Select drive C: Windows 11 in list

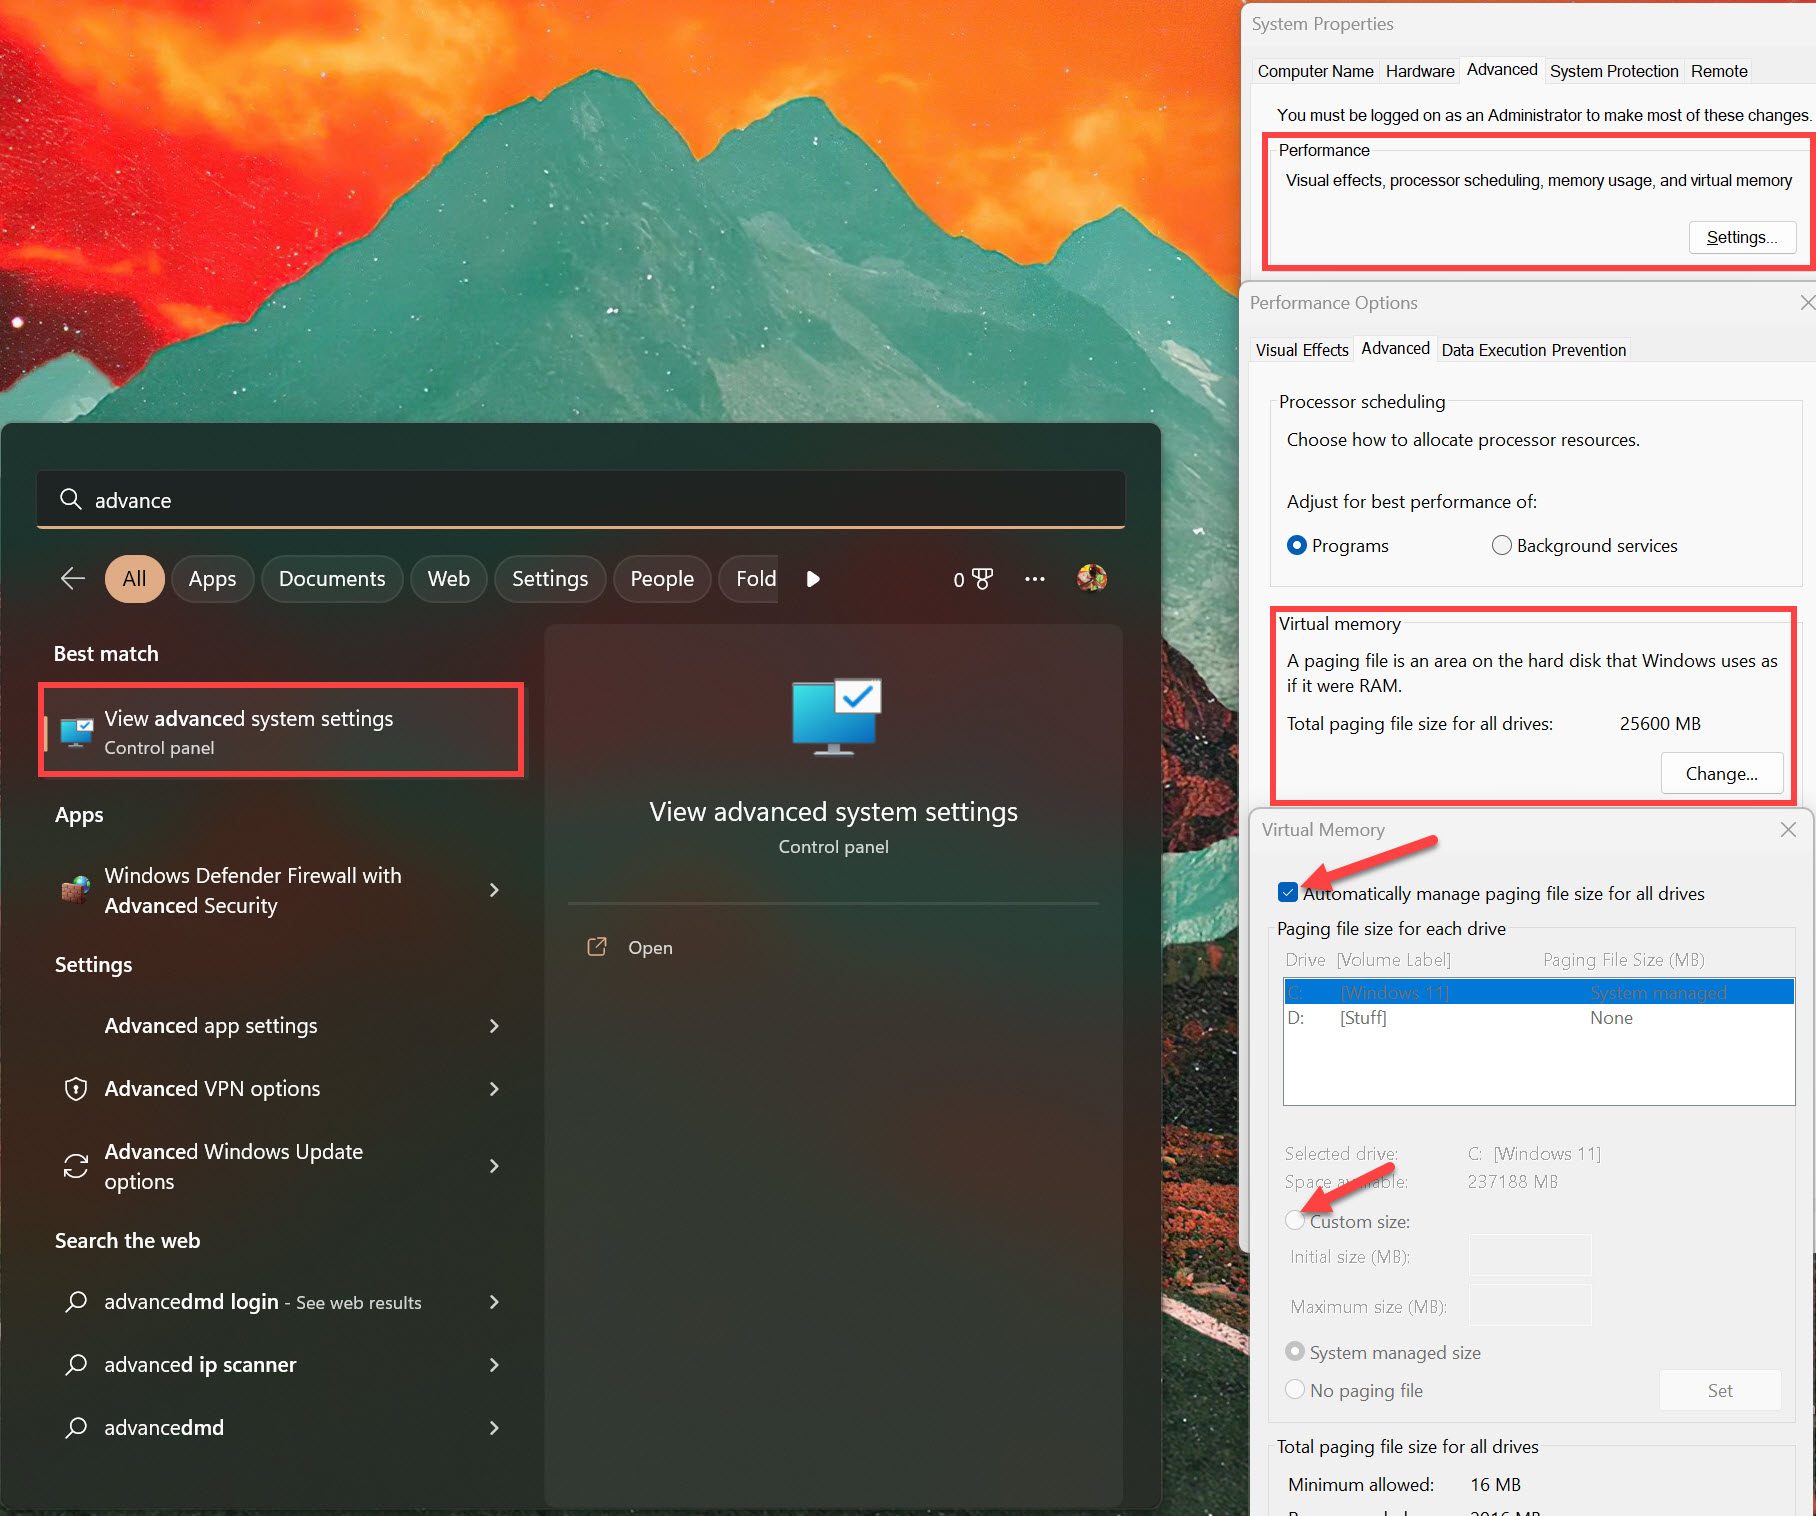[x=1538, y=992]
